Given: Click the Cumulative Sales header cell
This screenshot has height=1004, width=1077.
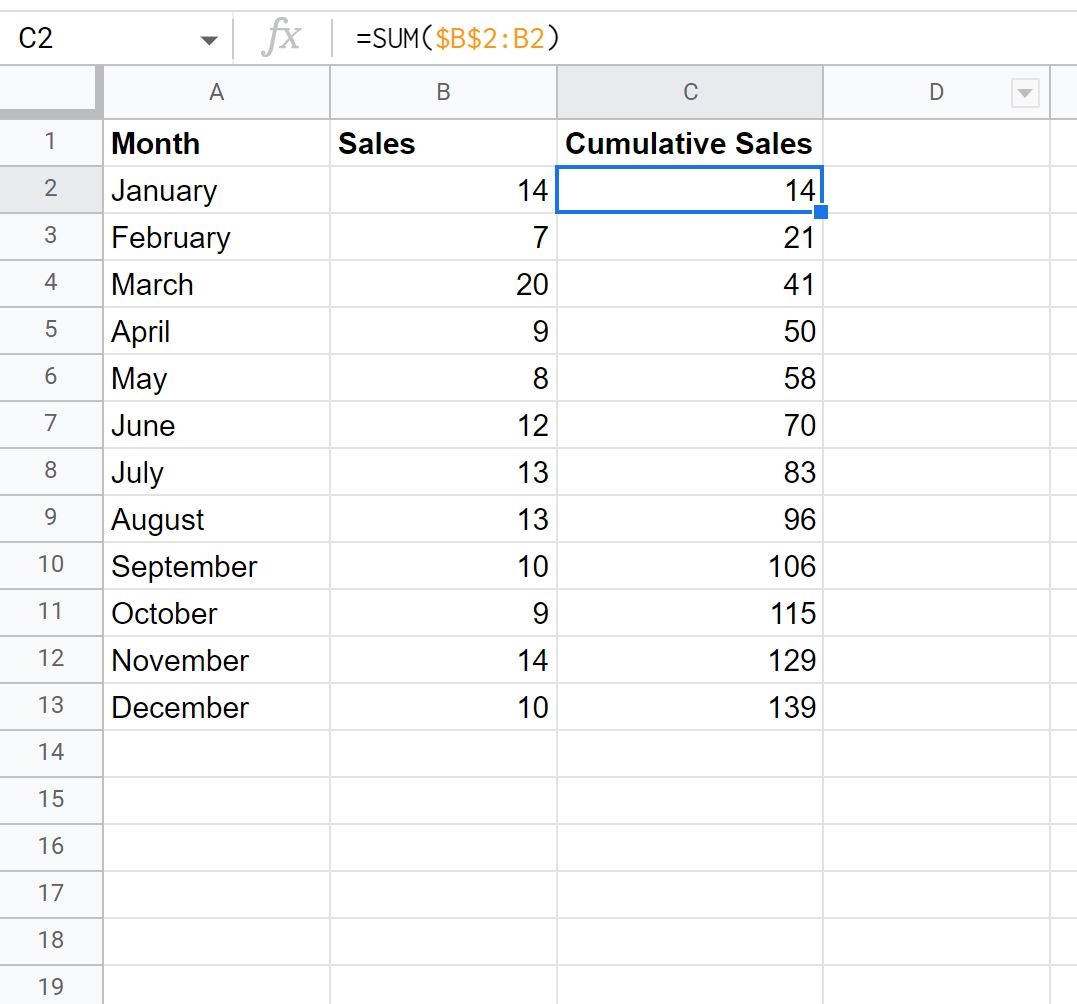Looking at the screenshot, I should point(688,143).
